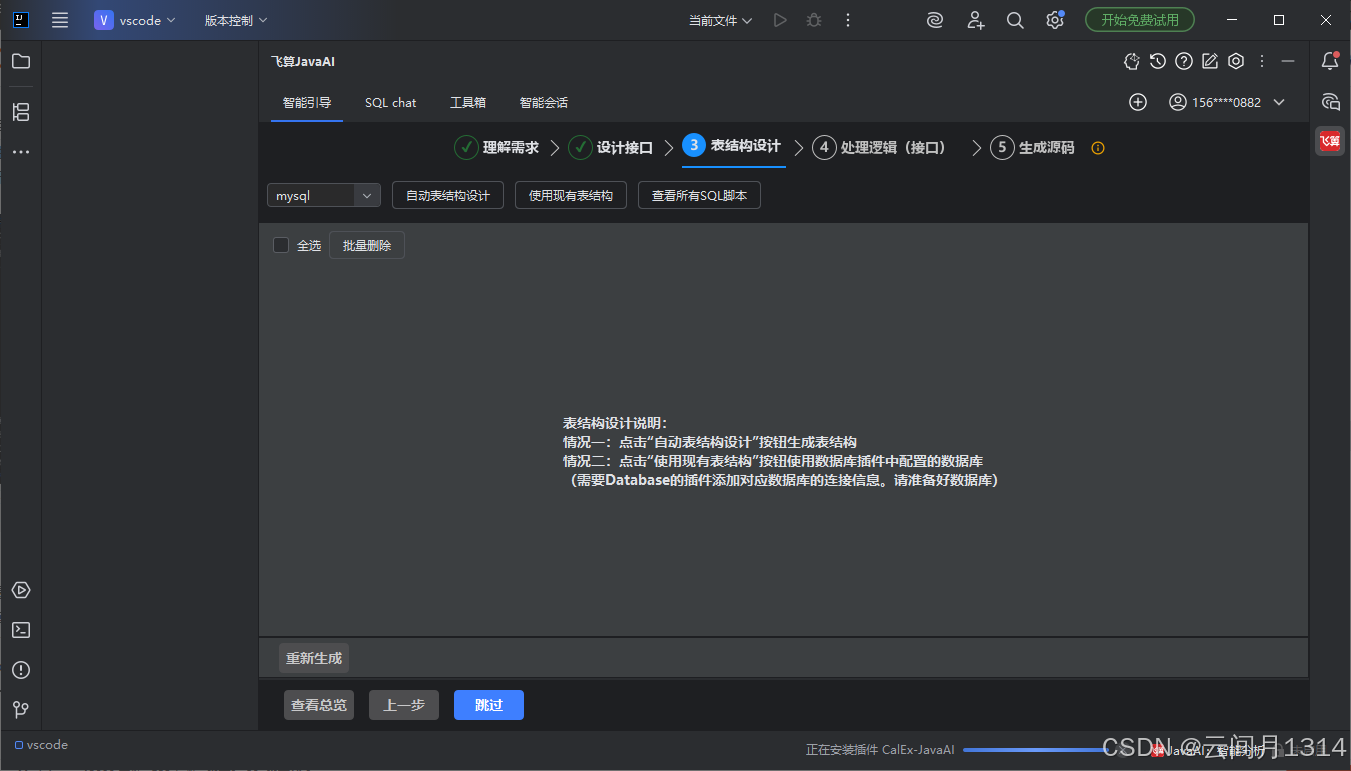1351x771 pixels.
Task: Open the Project tool window folder icon
Action: tap(21, 61)
